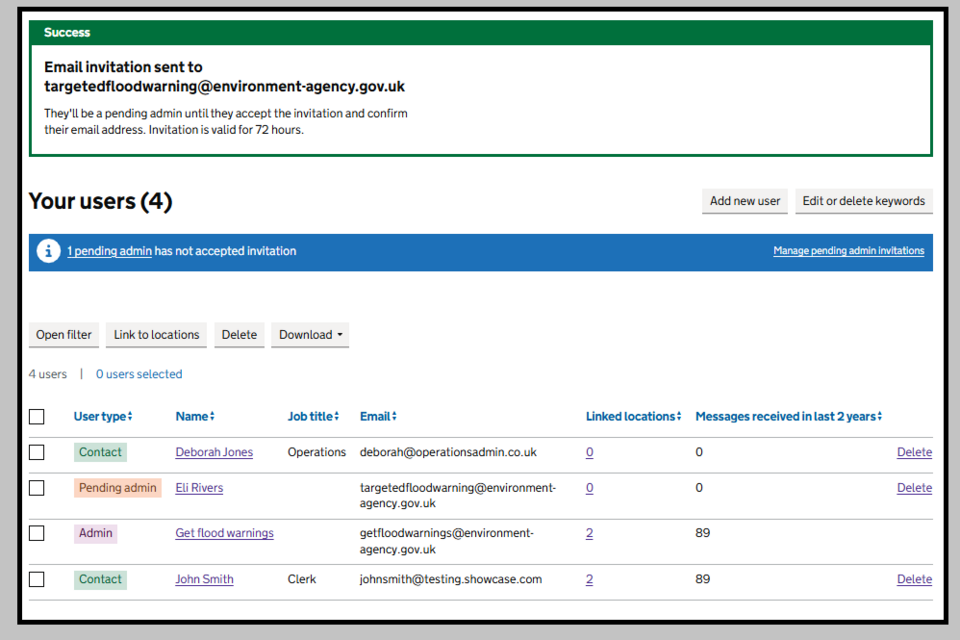Toggle the select-all users checkbox
The width and height of the screenshot is (960, 640).
(x=37, y=417)
